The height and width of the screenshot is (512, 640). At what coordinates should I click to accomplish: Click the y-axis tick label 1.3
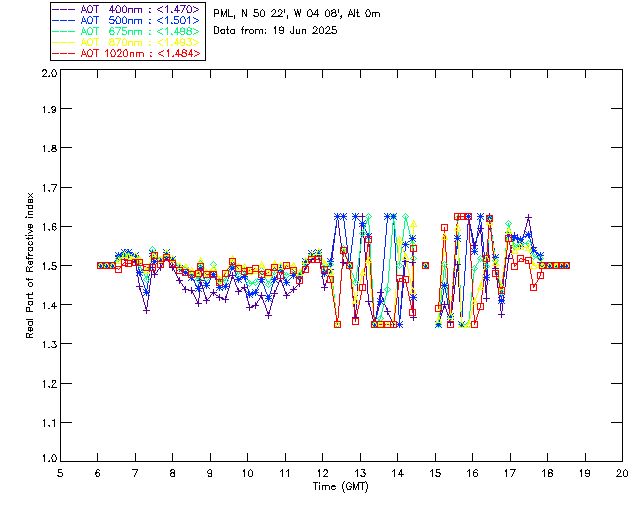tap(49, 344)
